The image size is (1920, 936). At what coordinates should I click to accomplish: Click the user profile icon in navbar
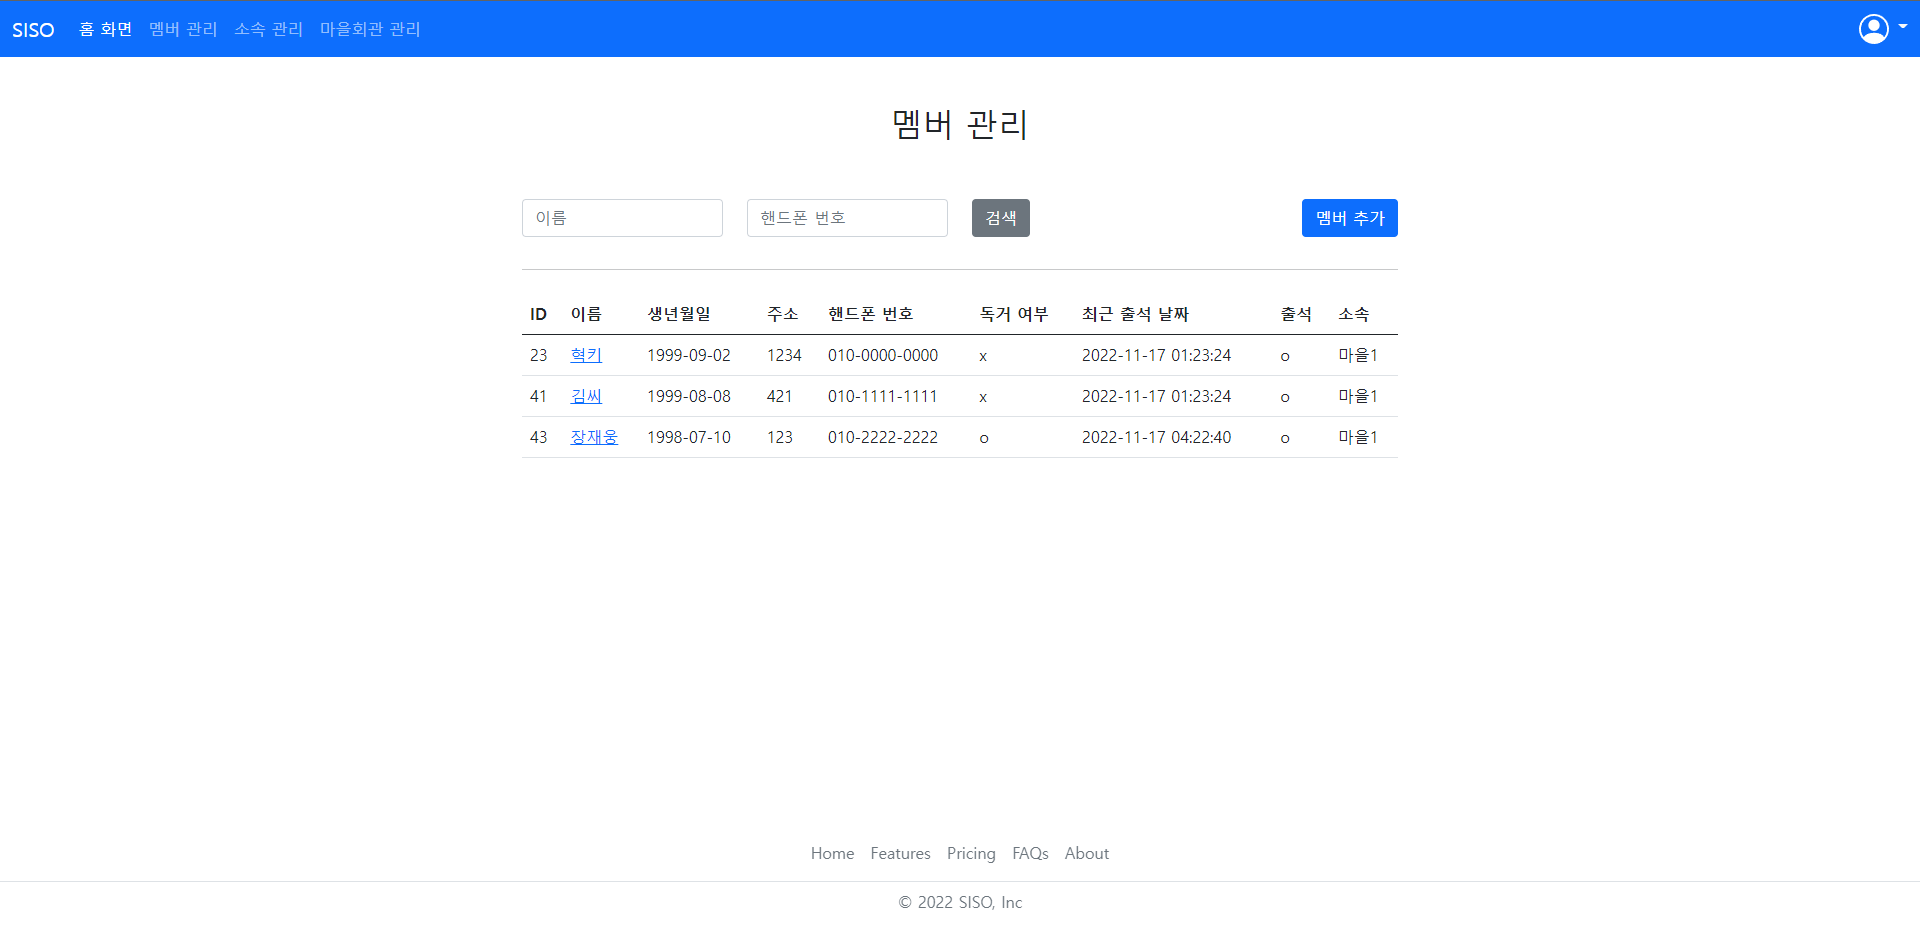1872,29
